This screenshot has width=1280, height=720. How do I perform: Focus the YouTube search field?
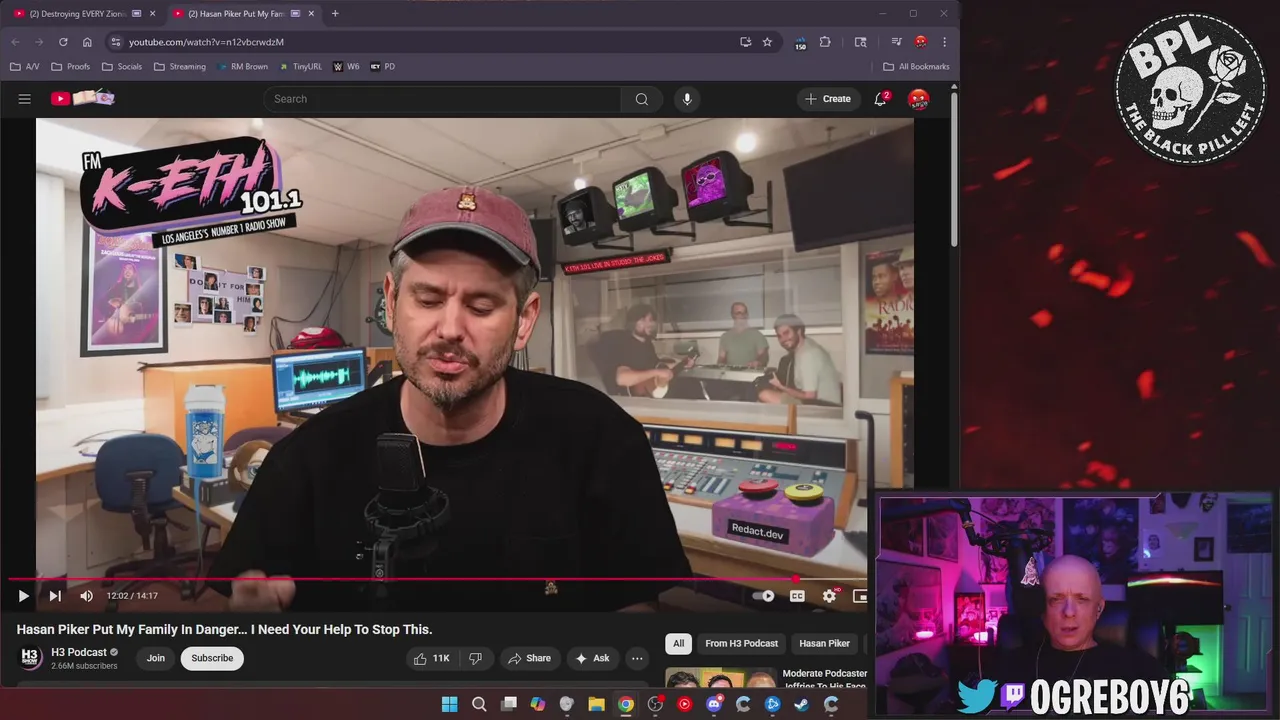pyautogui.click(x=442, y=99)
